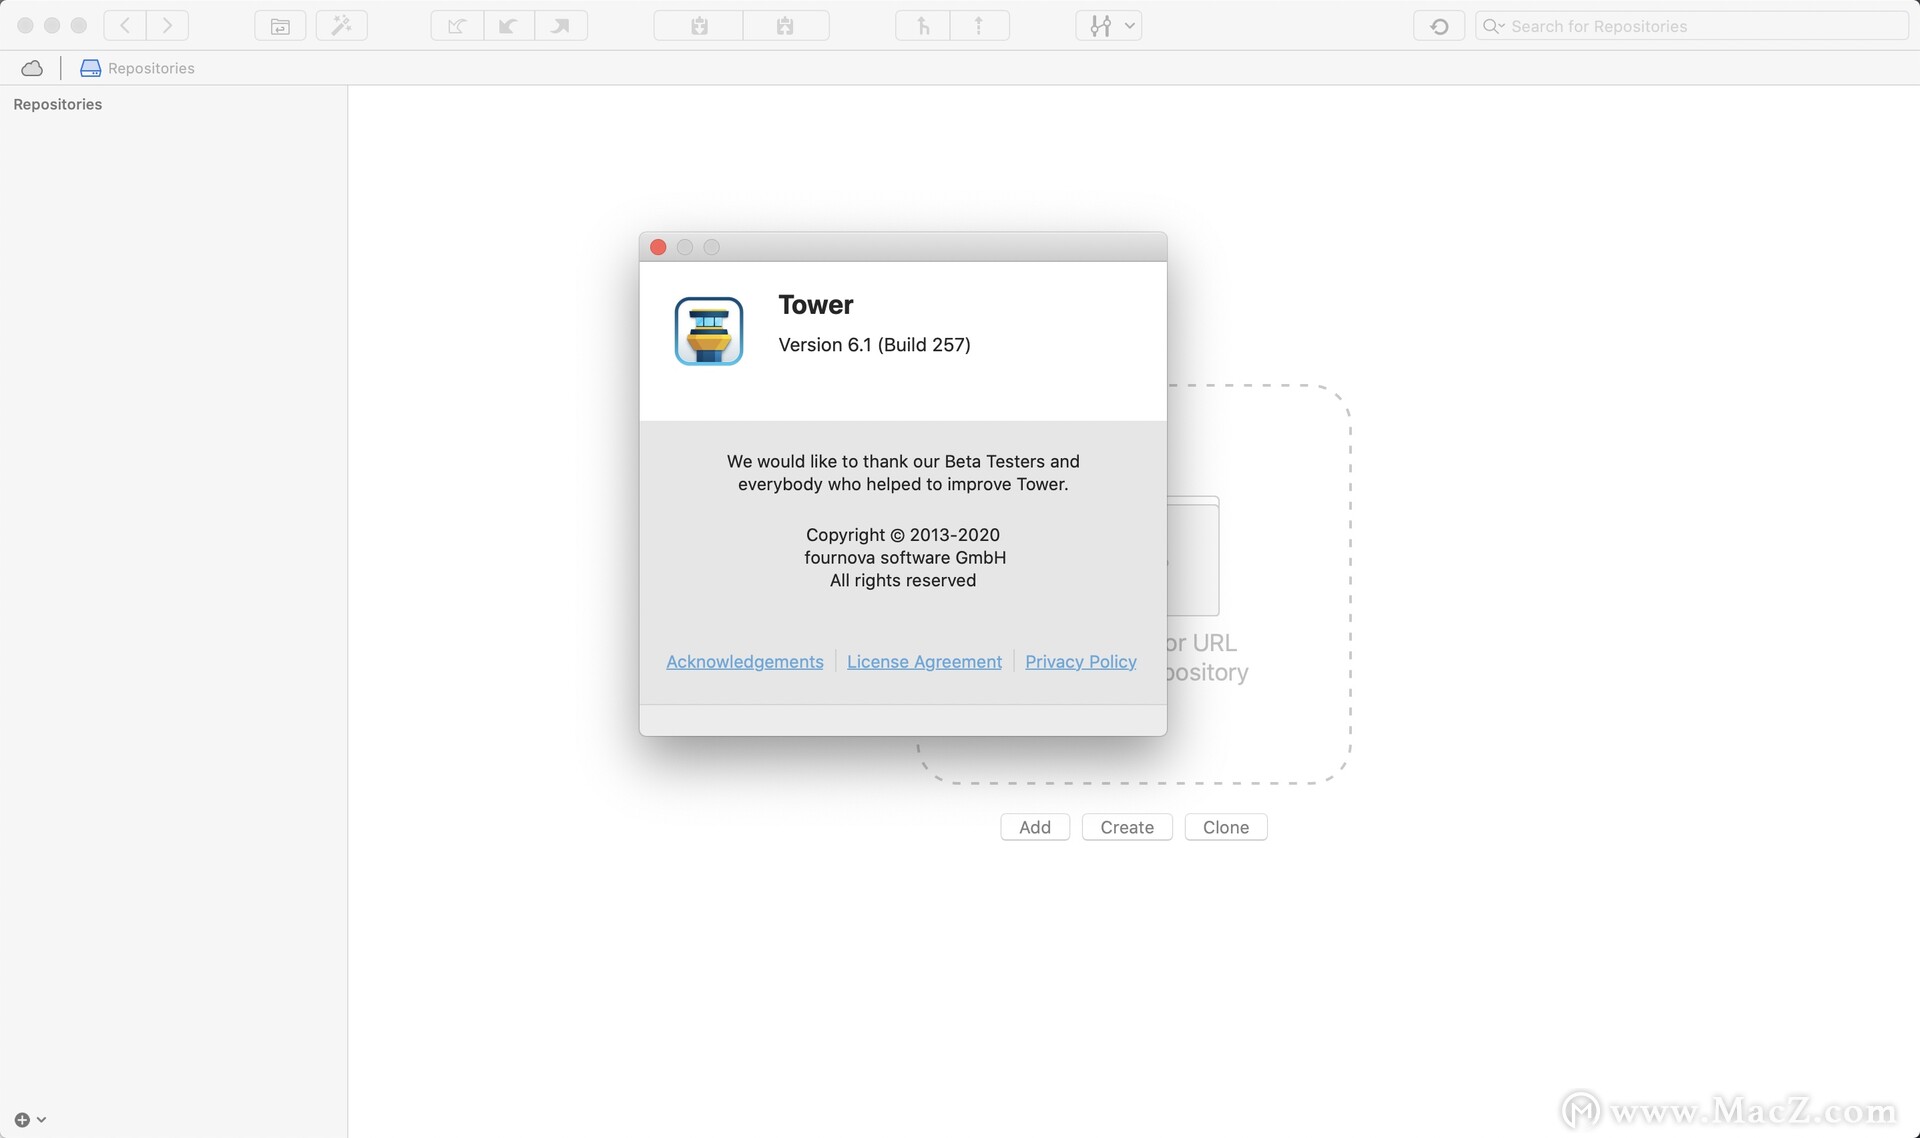Click the Tower app icon in About window
The height and width of the screenshot is (1138, 1920).
pyautogui.click(x=709, y=331)
